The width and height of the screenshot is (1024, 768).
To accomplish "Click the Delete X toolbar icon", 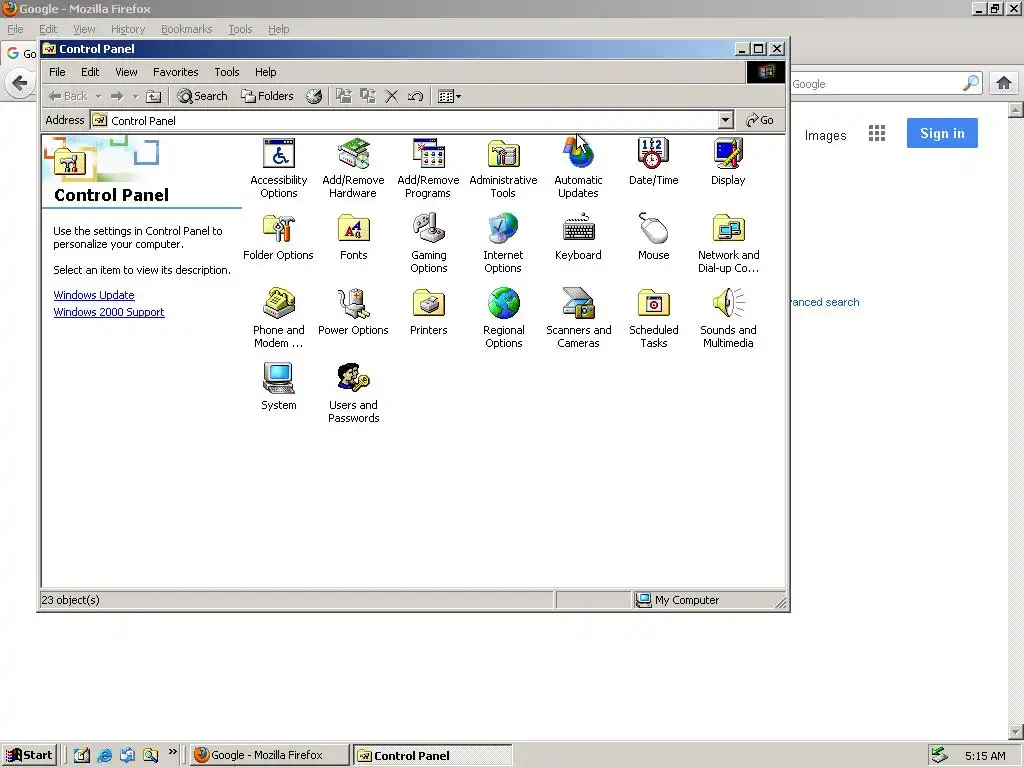I will click(392, 96).
